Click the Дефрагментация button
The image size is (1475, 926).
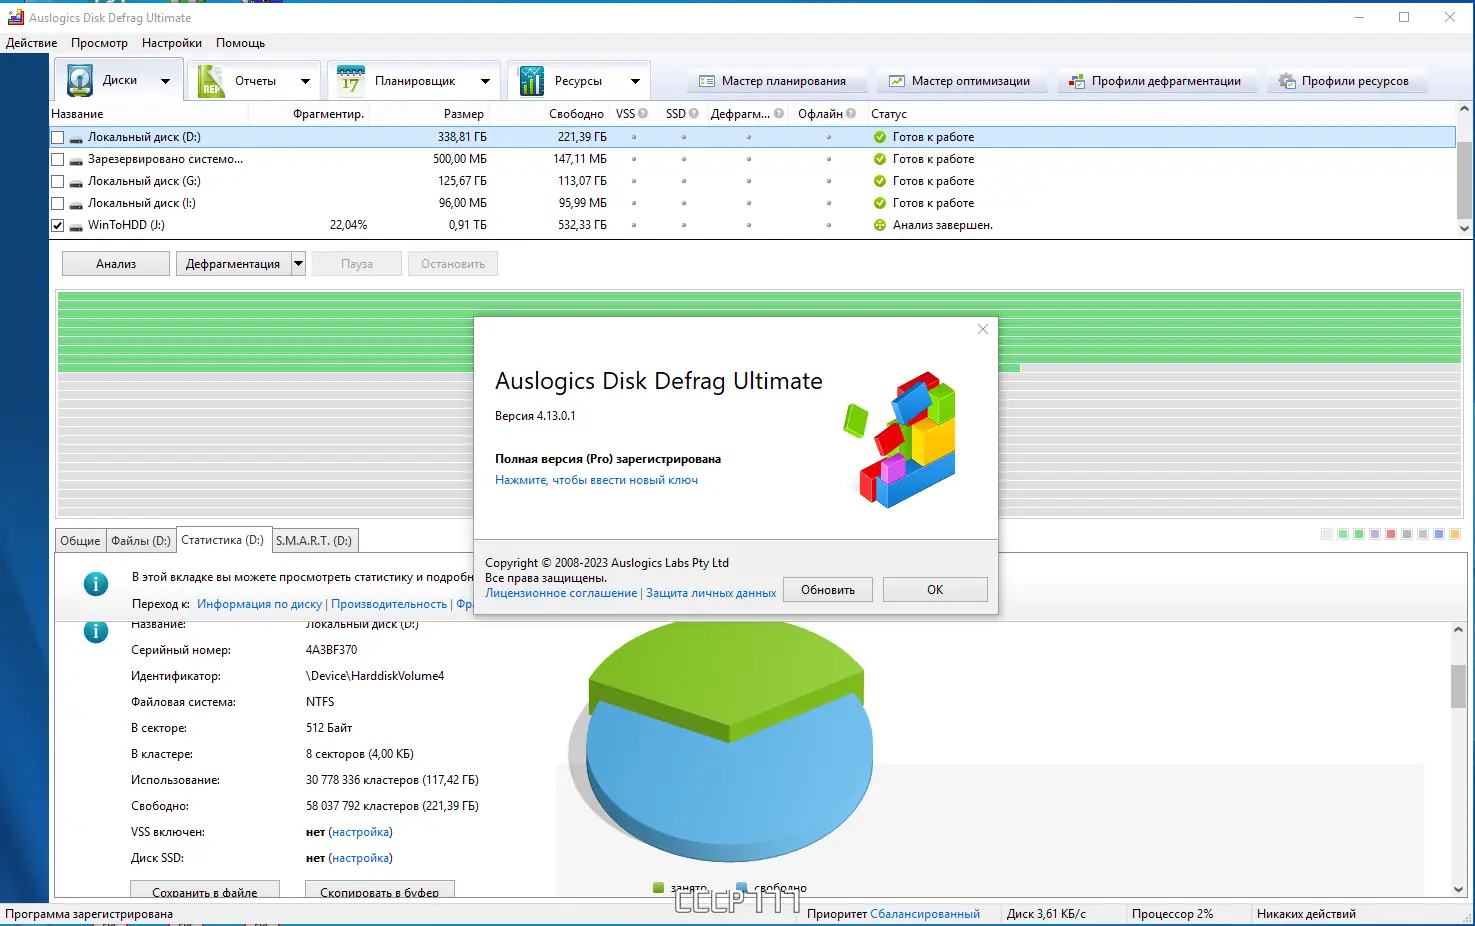(x=233, y=264)
